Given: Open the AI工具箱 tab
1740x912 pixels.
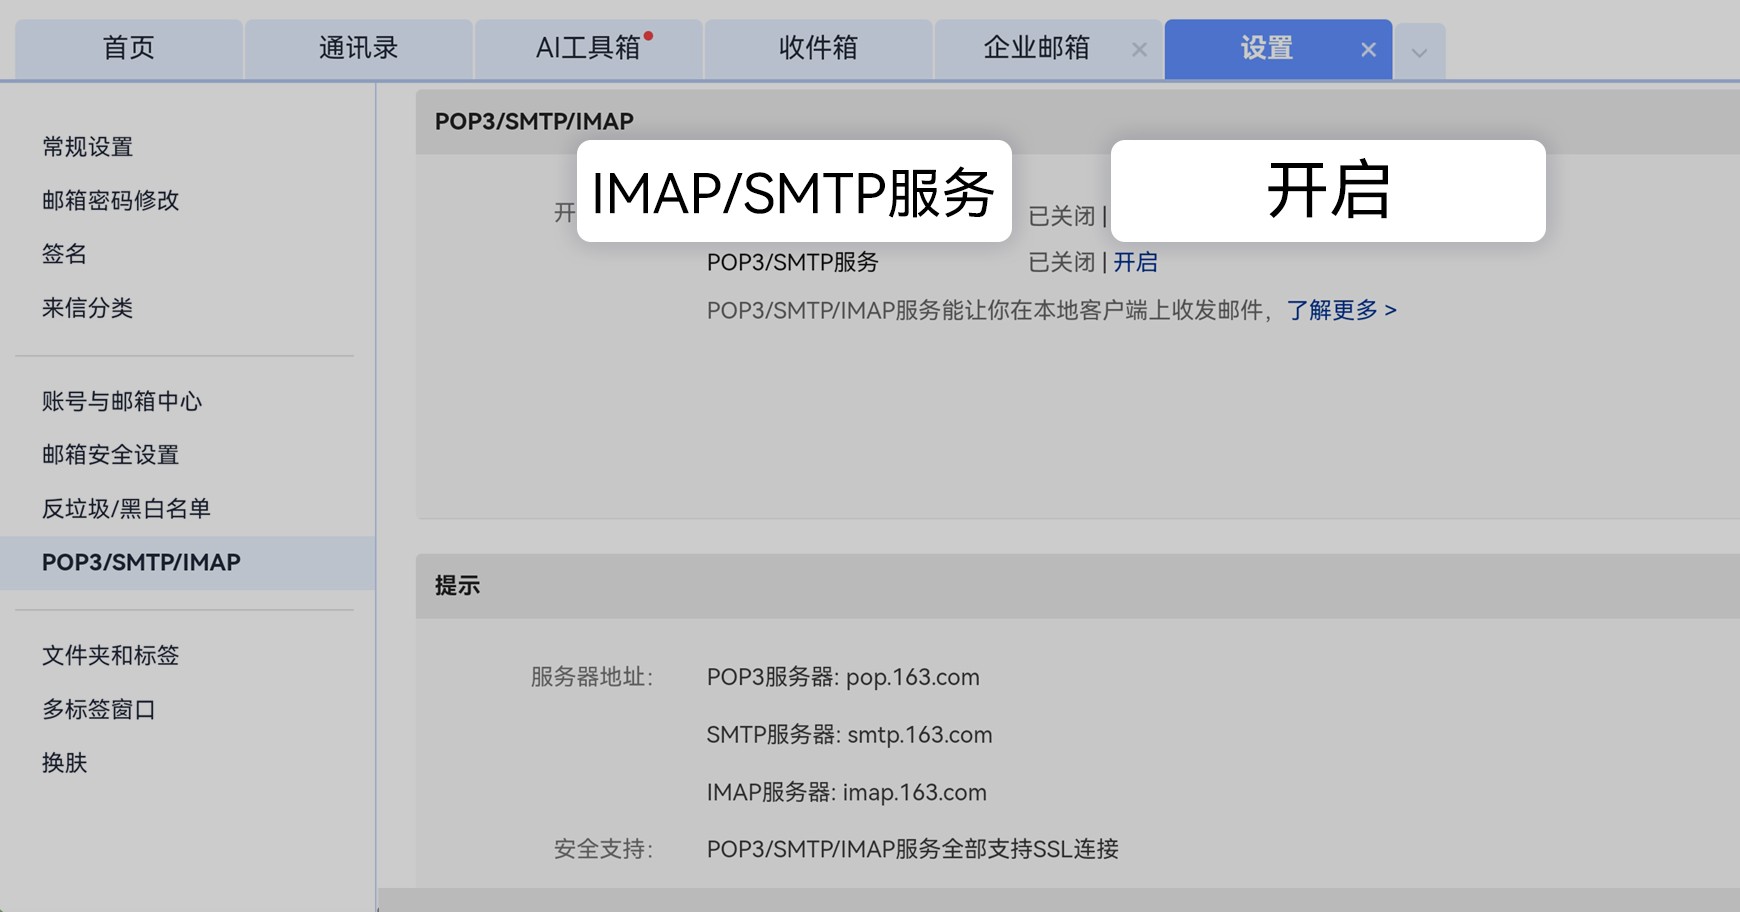Looking at the screenshot, I should pyautogui.click(x=589, y=48).
